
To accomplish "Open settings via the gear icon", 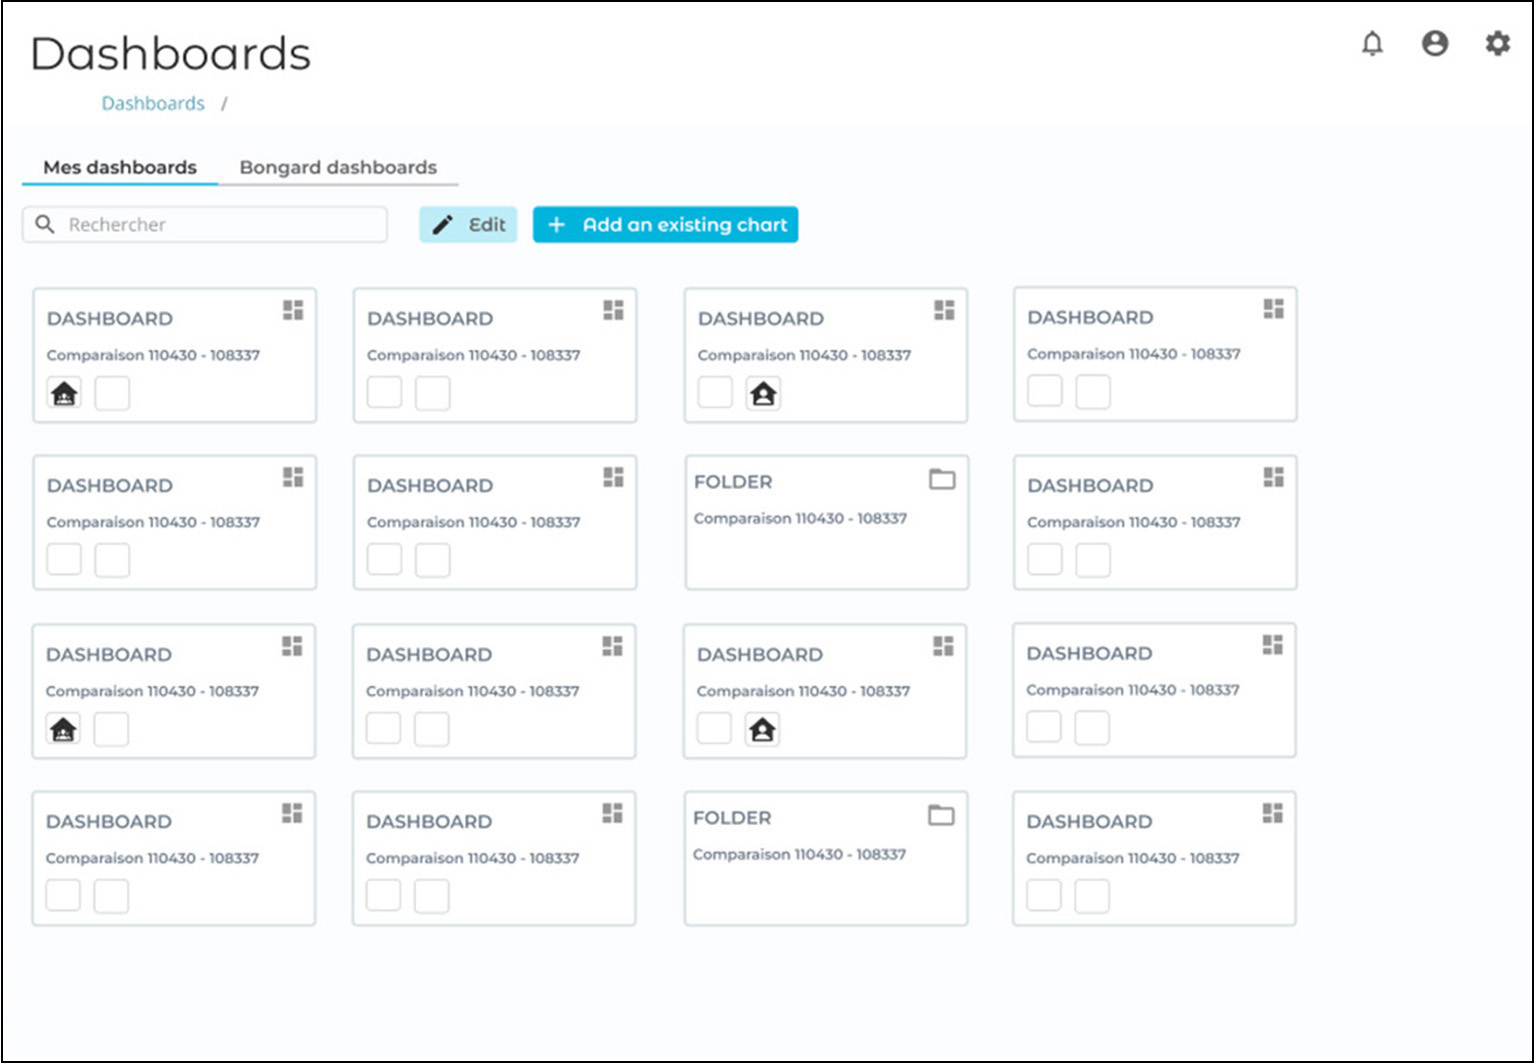I will tap(1496, 43).
